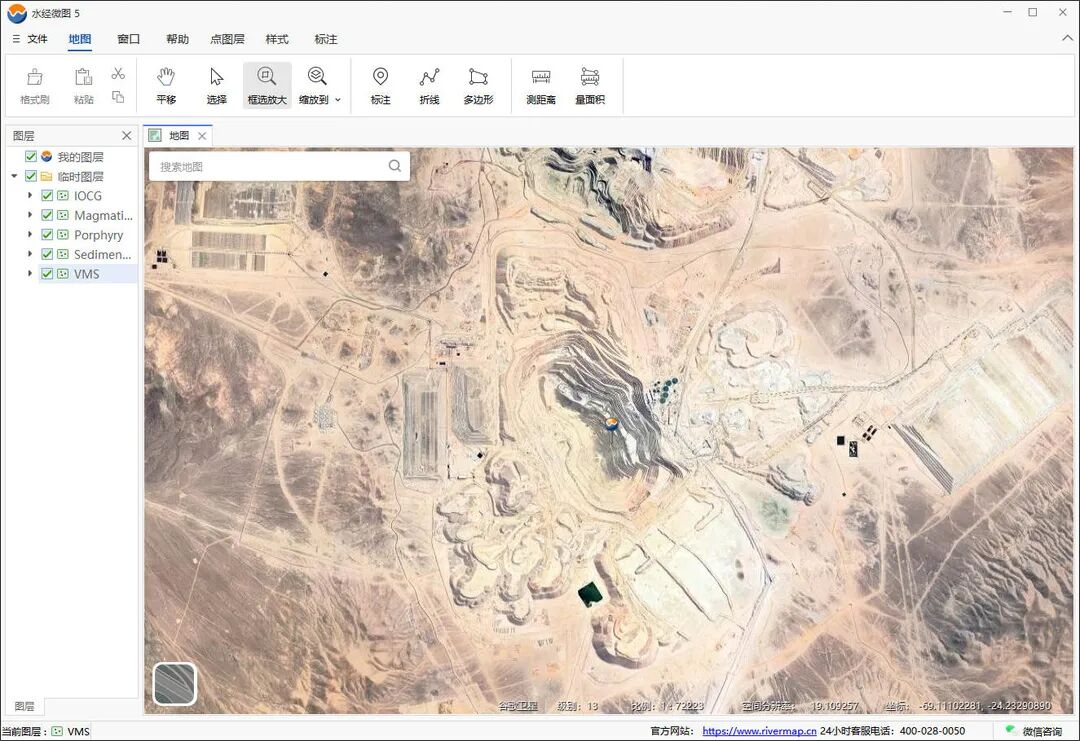Collapse the 临时图层 tree group
The width and height of the screenshot is (1080, 741).
[x=14, y=176]
